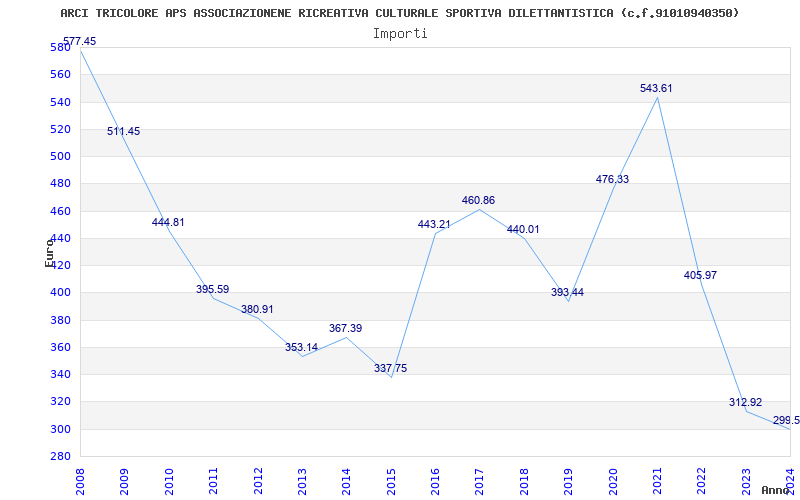The image size is (800, 500).
Task: Click the 480 y-axis tick label
Action: 60,184
